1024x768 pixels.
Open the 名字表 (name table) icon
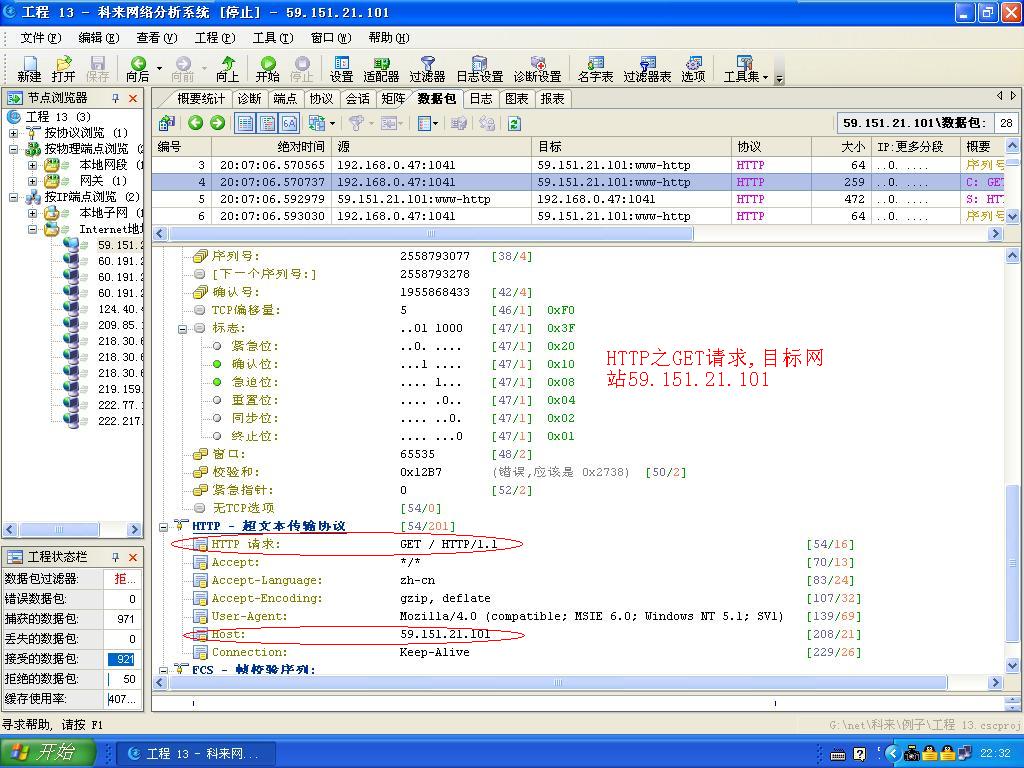click(x=598, y=68)
